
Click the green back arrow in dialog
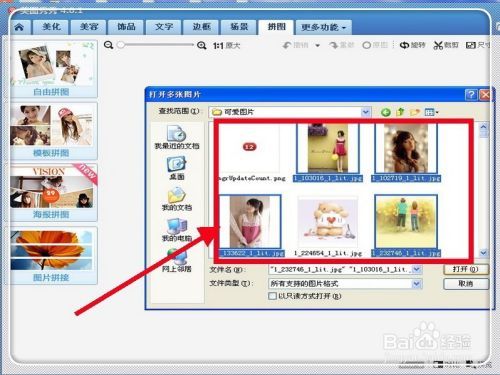(x=386, y=112)
